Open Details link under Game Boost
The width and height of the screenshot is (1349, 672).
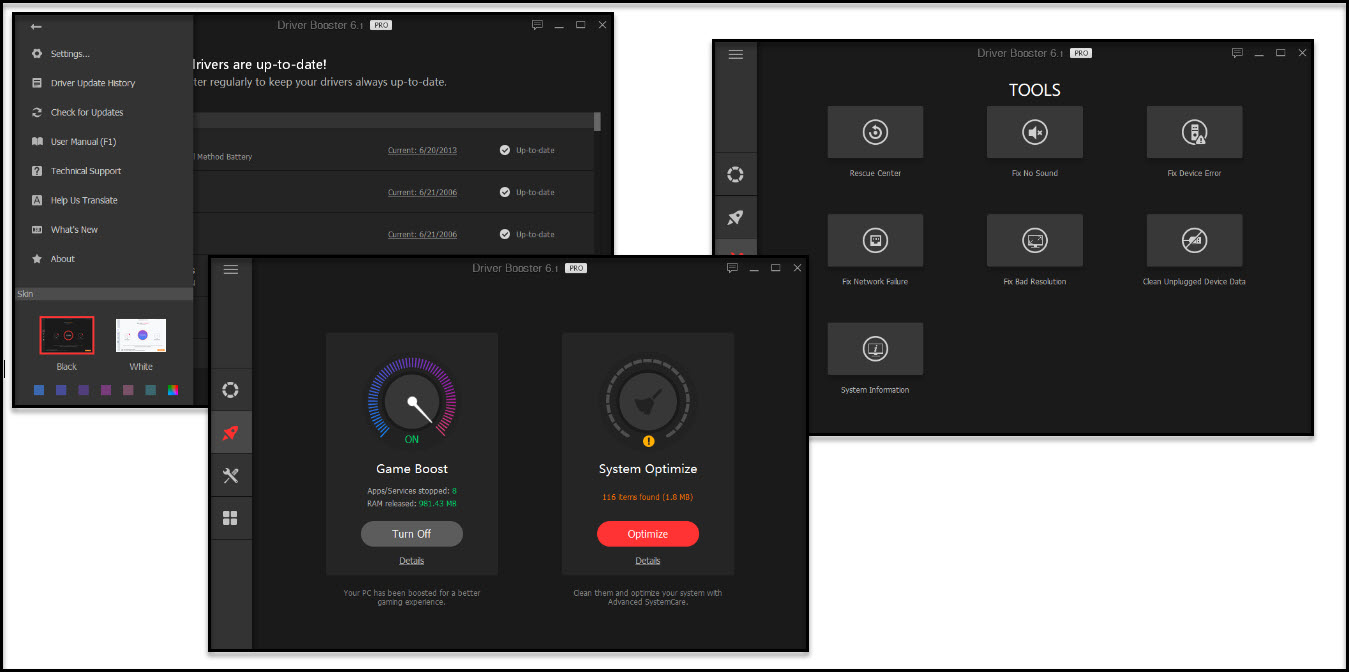(x=412, y=561)
